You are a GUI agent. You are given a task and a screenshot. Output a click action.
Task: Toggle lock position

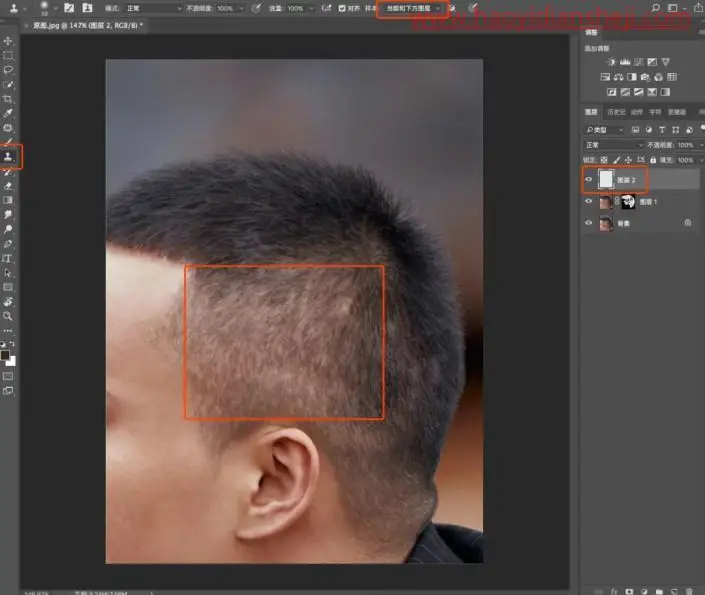[x=628, y=160]
